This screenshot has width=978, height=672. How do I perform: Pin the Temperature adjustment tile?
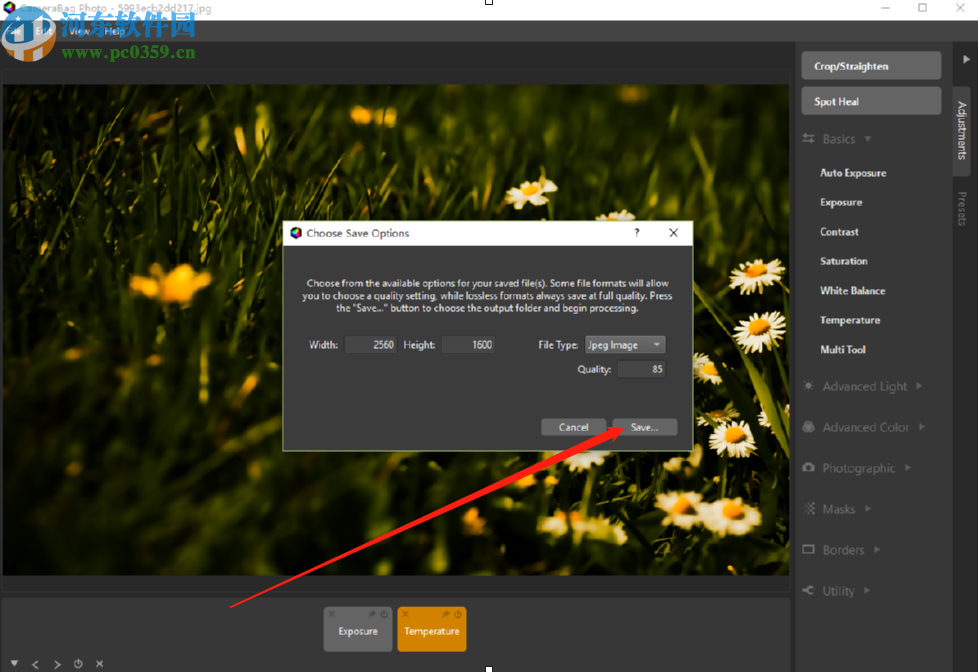(446, 614)
